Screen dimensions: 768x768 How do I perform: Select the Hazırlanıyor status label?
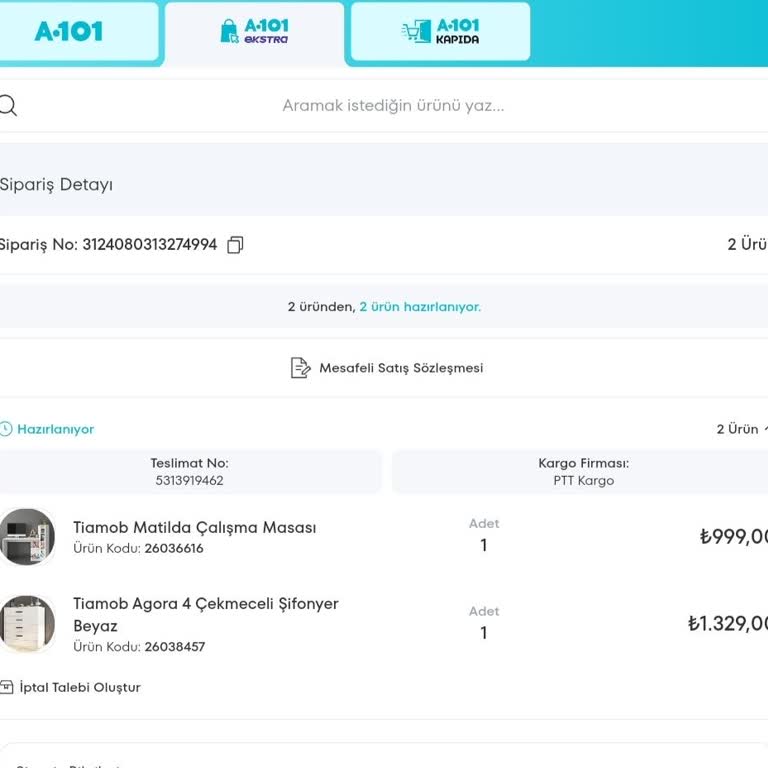click(55, 429)
